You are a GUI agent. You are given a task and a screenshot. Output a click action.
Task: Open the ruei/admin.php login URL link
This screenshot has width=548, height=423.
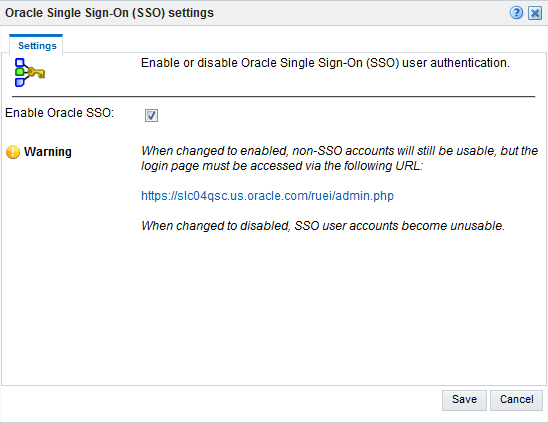pyautogui.click(x=267, y=196)
